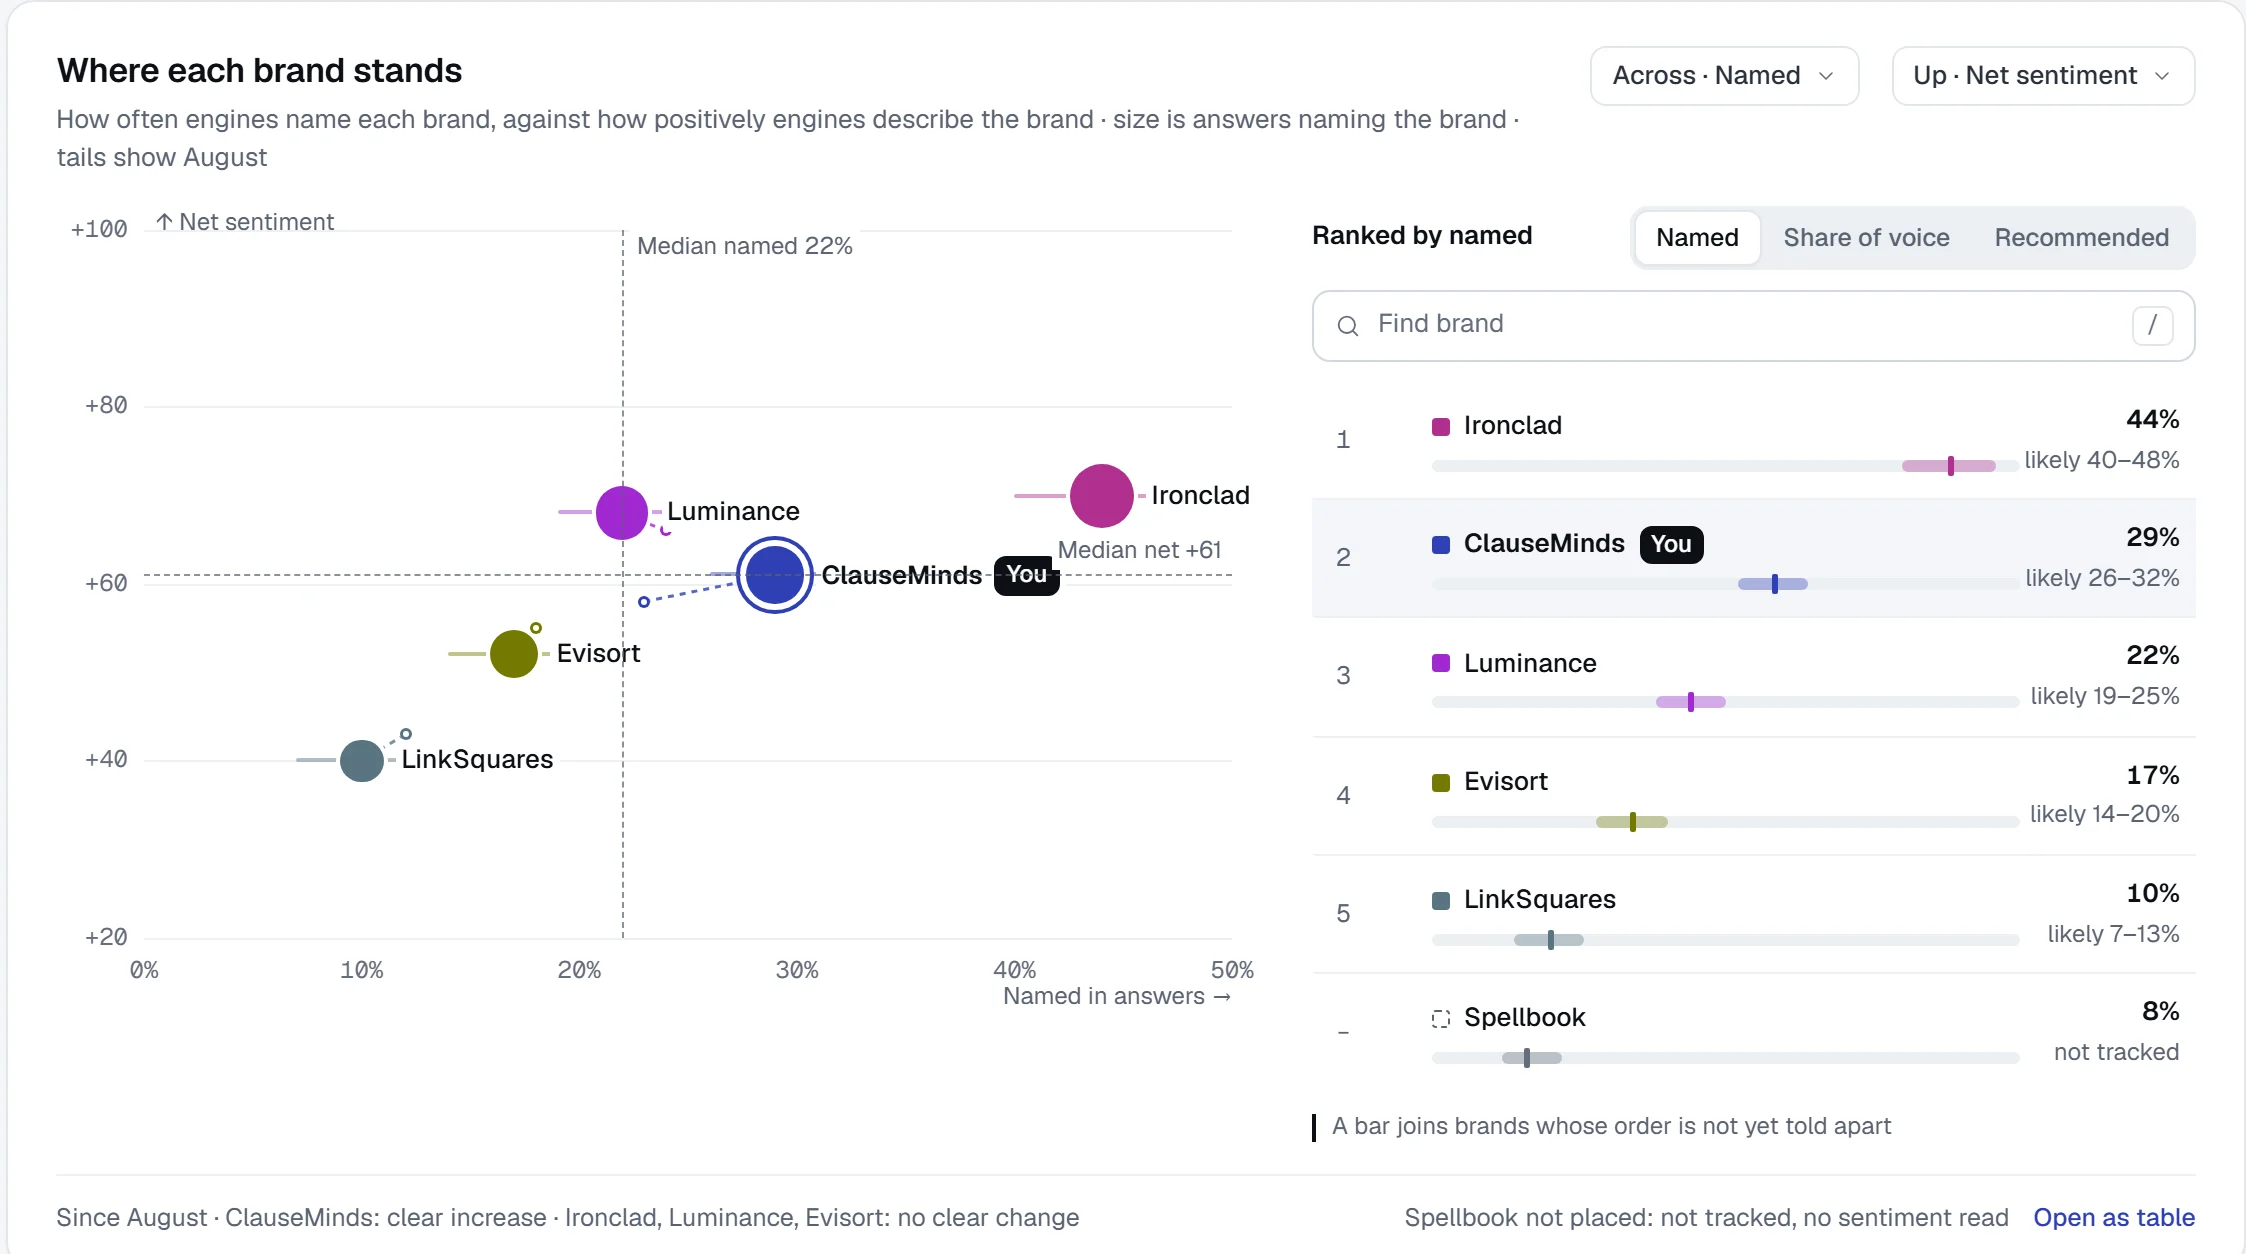This screenshot has height=1254, width=2246.
Task: Click the LinkSquares label on the chart
Action: point(477,760)
